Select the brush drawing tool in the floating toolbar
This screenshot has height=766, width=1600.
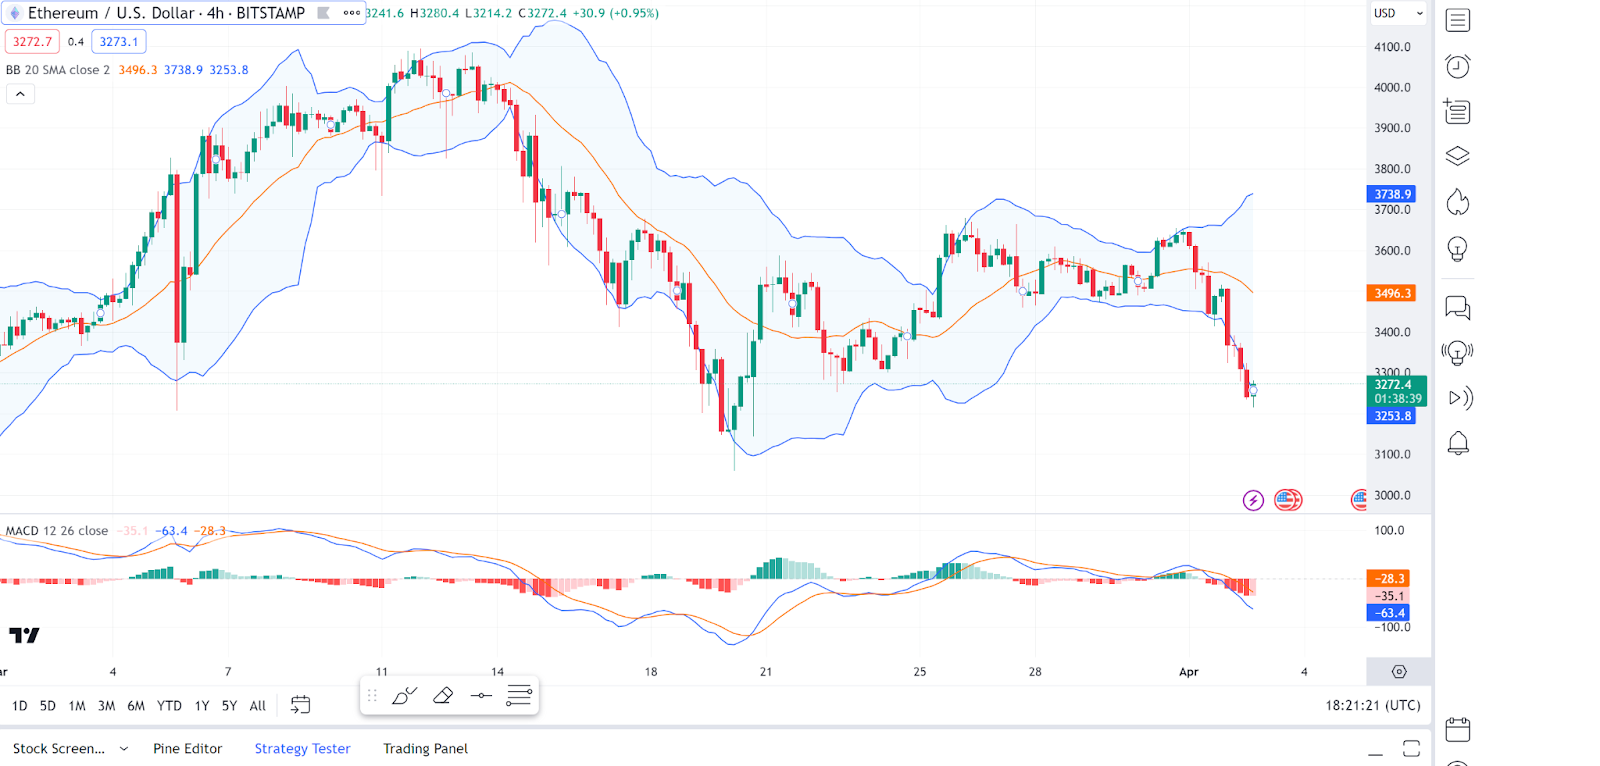[404, 695]
